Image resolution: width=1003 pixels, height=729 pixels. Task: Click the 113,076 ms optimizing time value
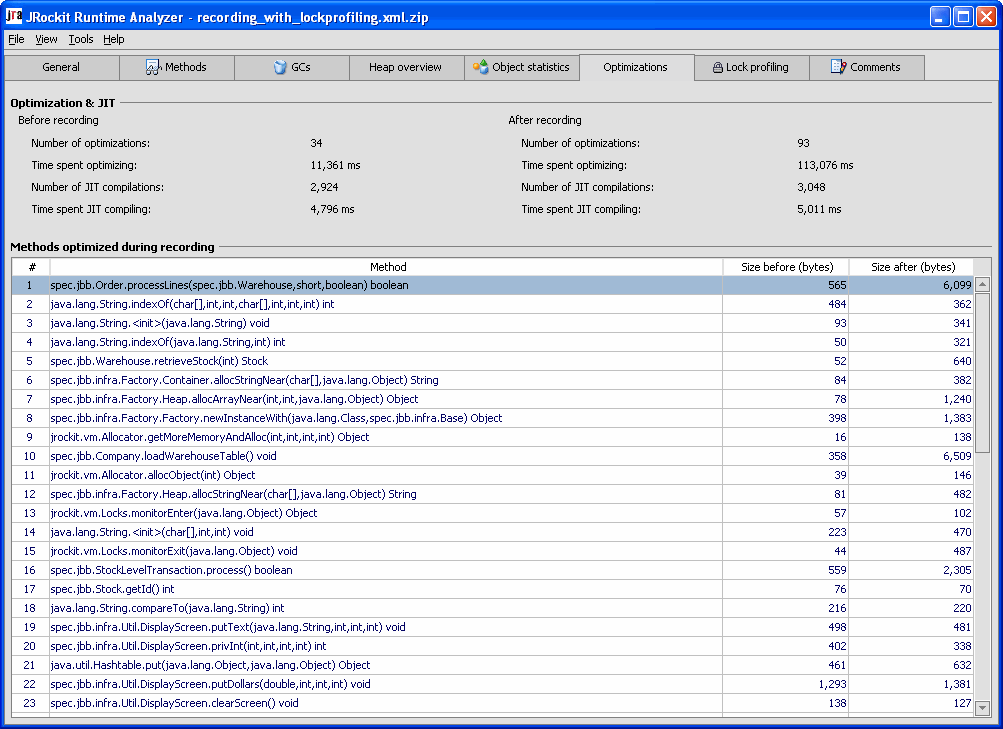(x=825, y=165)
